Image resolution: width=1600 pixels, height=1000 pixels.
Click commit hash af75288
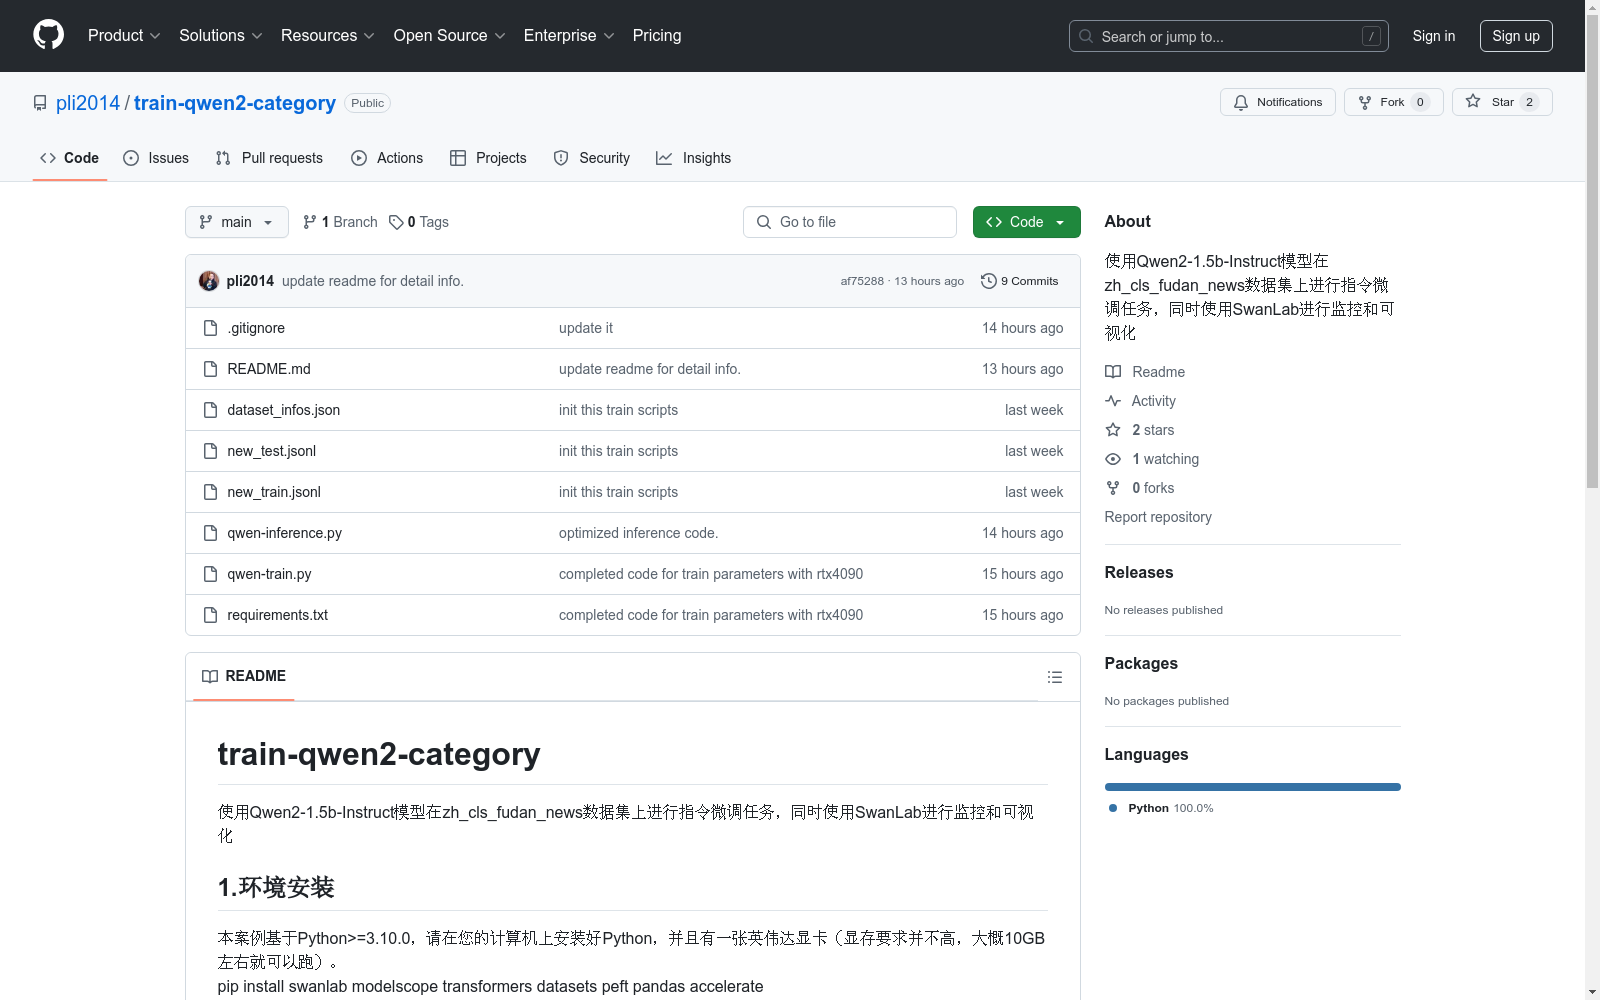tap(862, 281)
